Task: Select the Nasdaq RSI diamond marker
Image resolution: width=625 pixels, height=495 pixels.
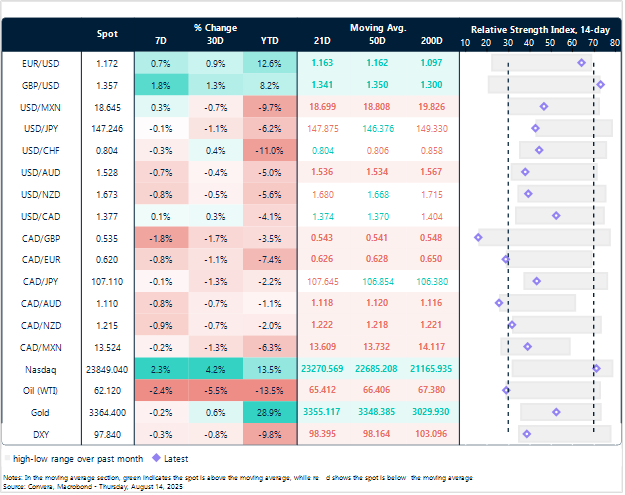Action: [596, 368]
